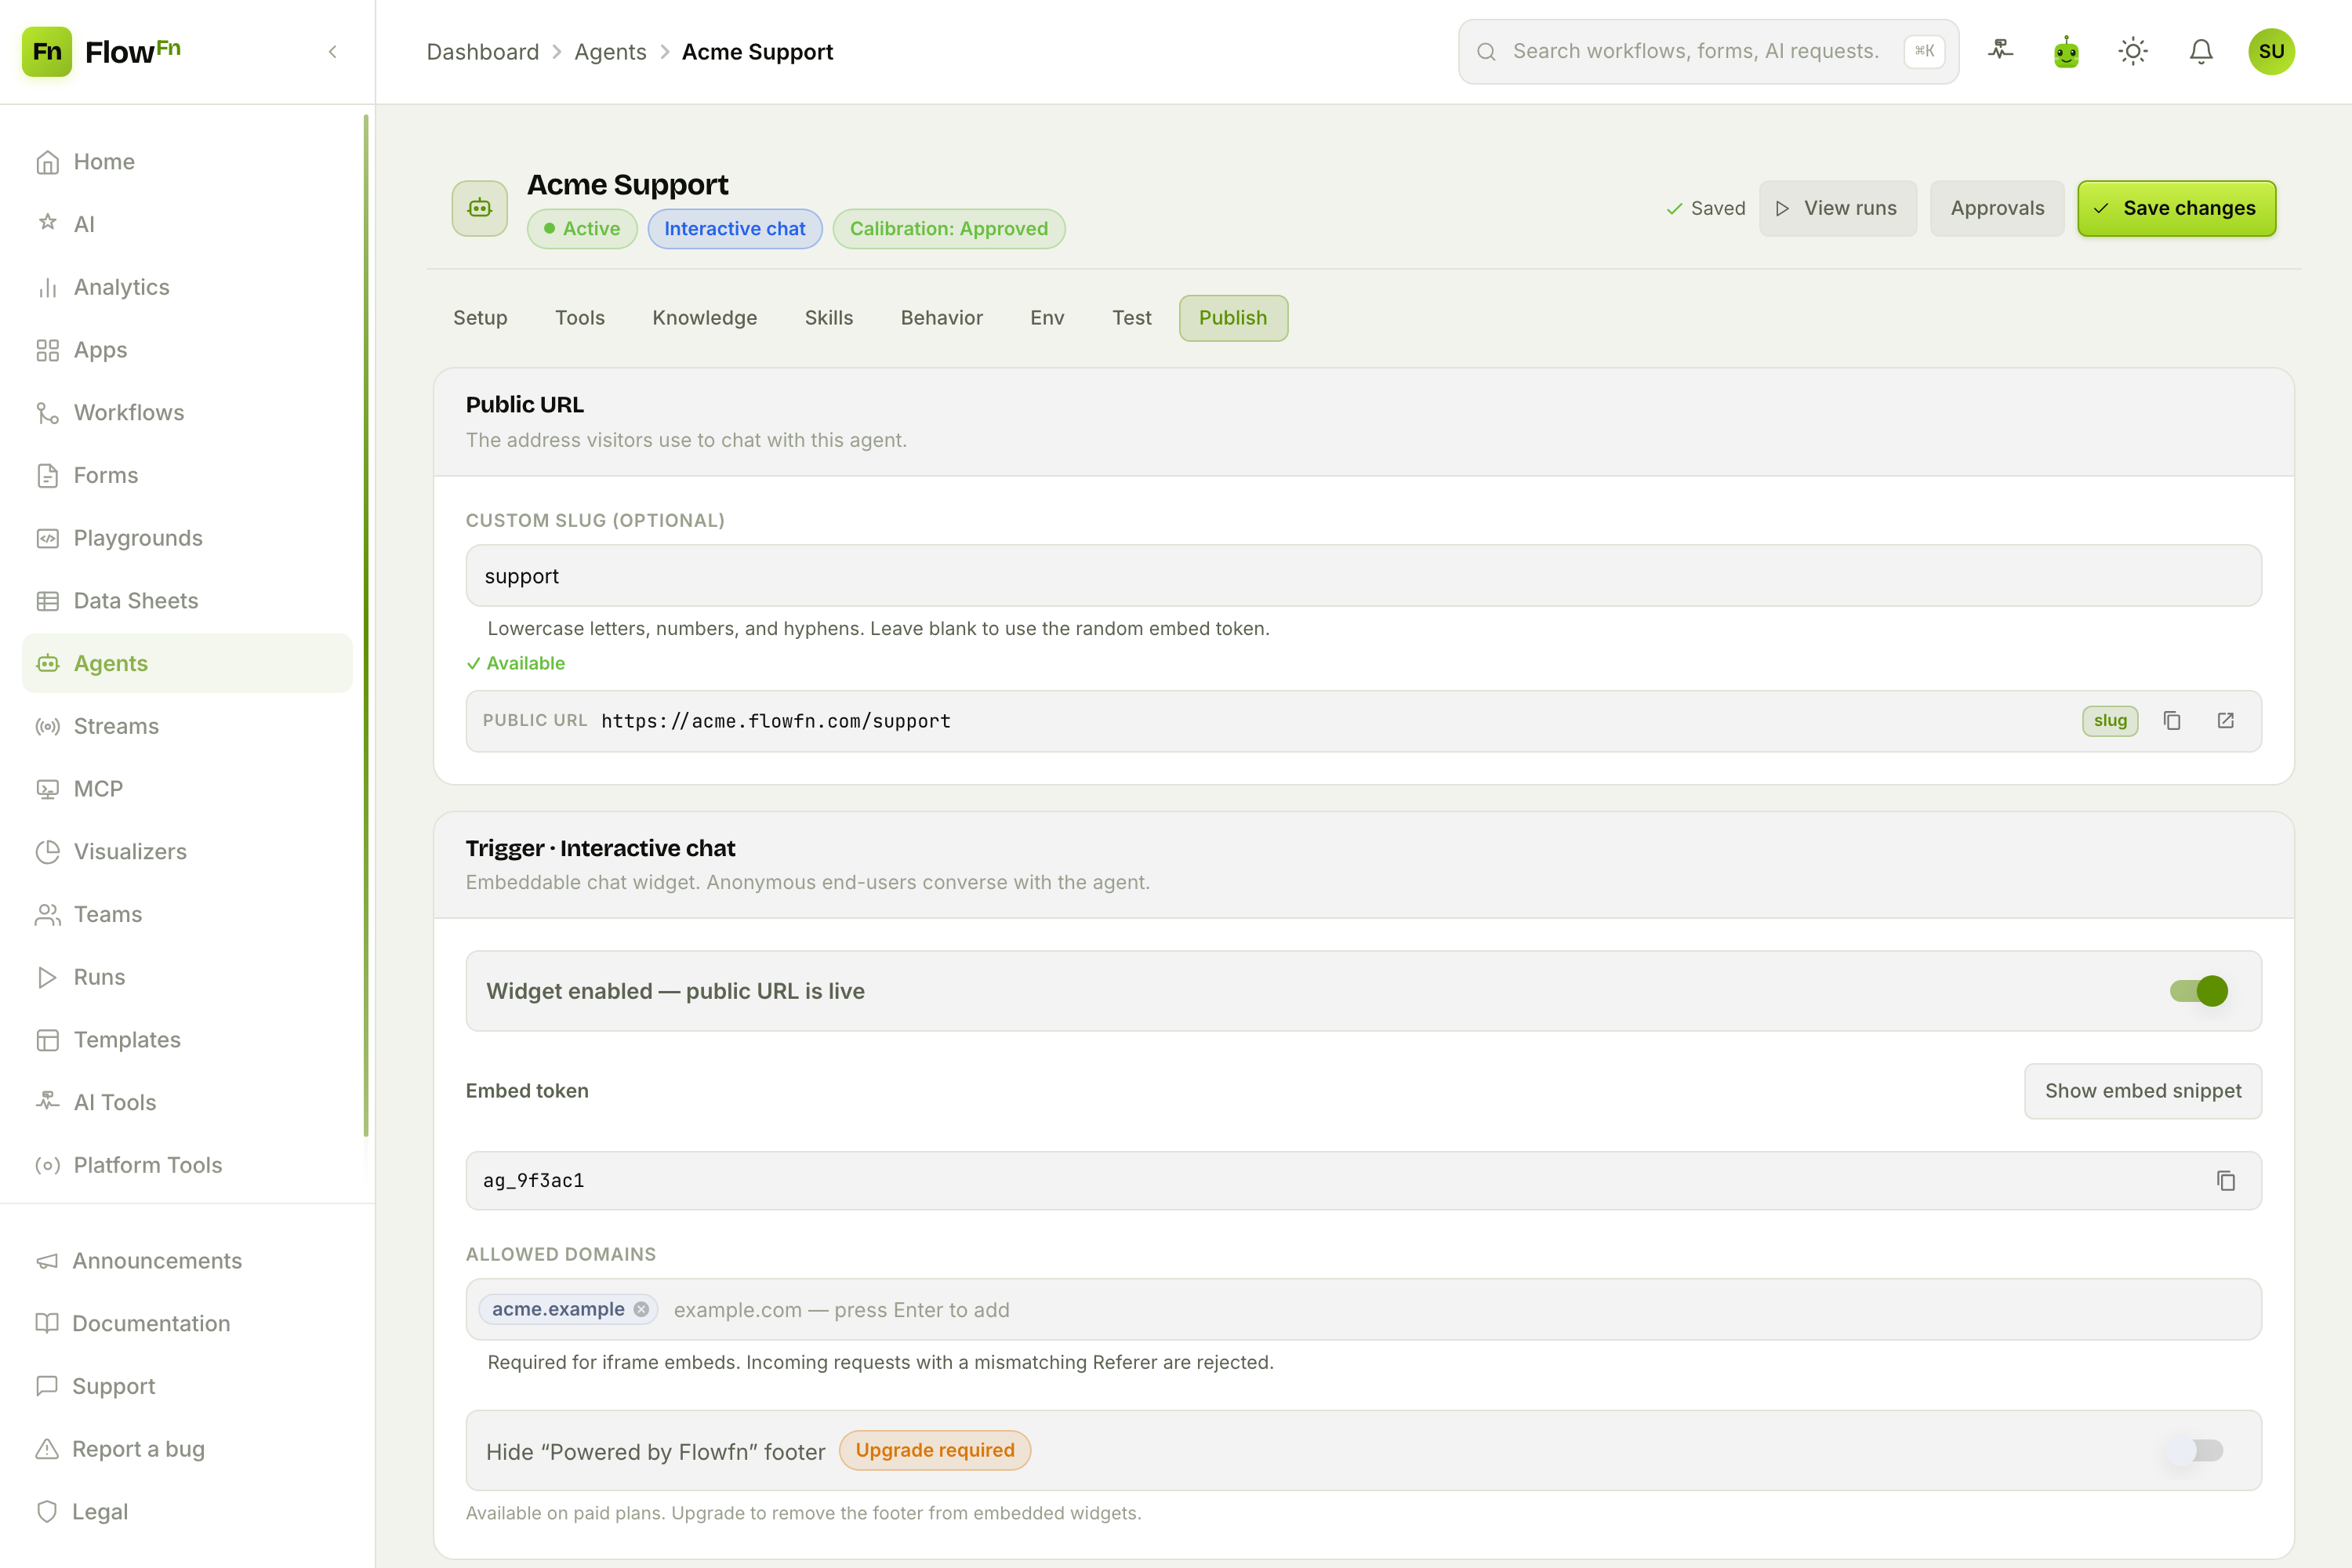Open Teams in the sidebar
2352x1568 pixels.
[187, 914]
